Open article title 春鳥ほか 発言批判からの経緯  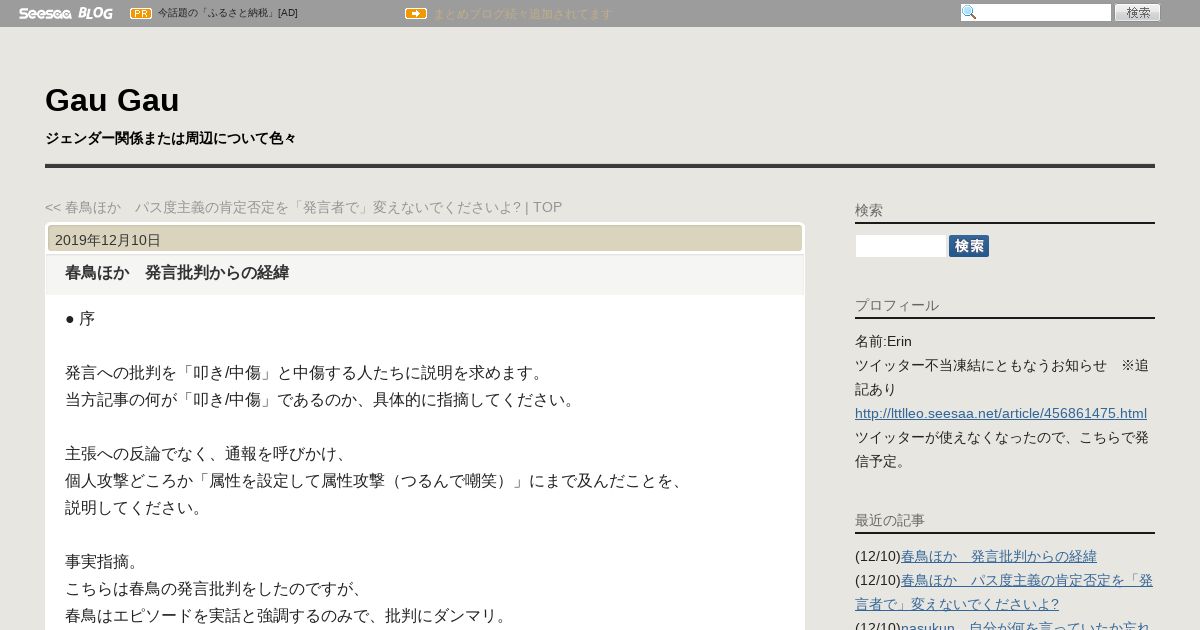pos(177,272)
